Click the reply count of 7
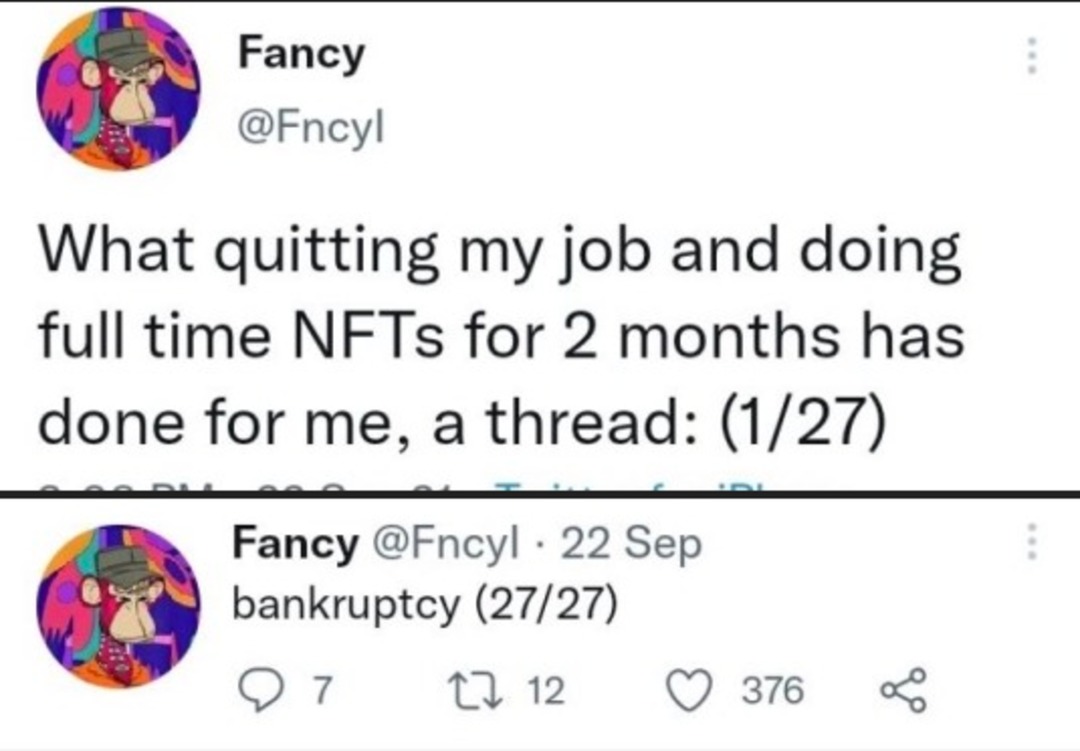1080x751 pixels. click(320, 689)
